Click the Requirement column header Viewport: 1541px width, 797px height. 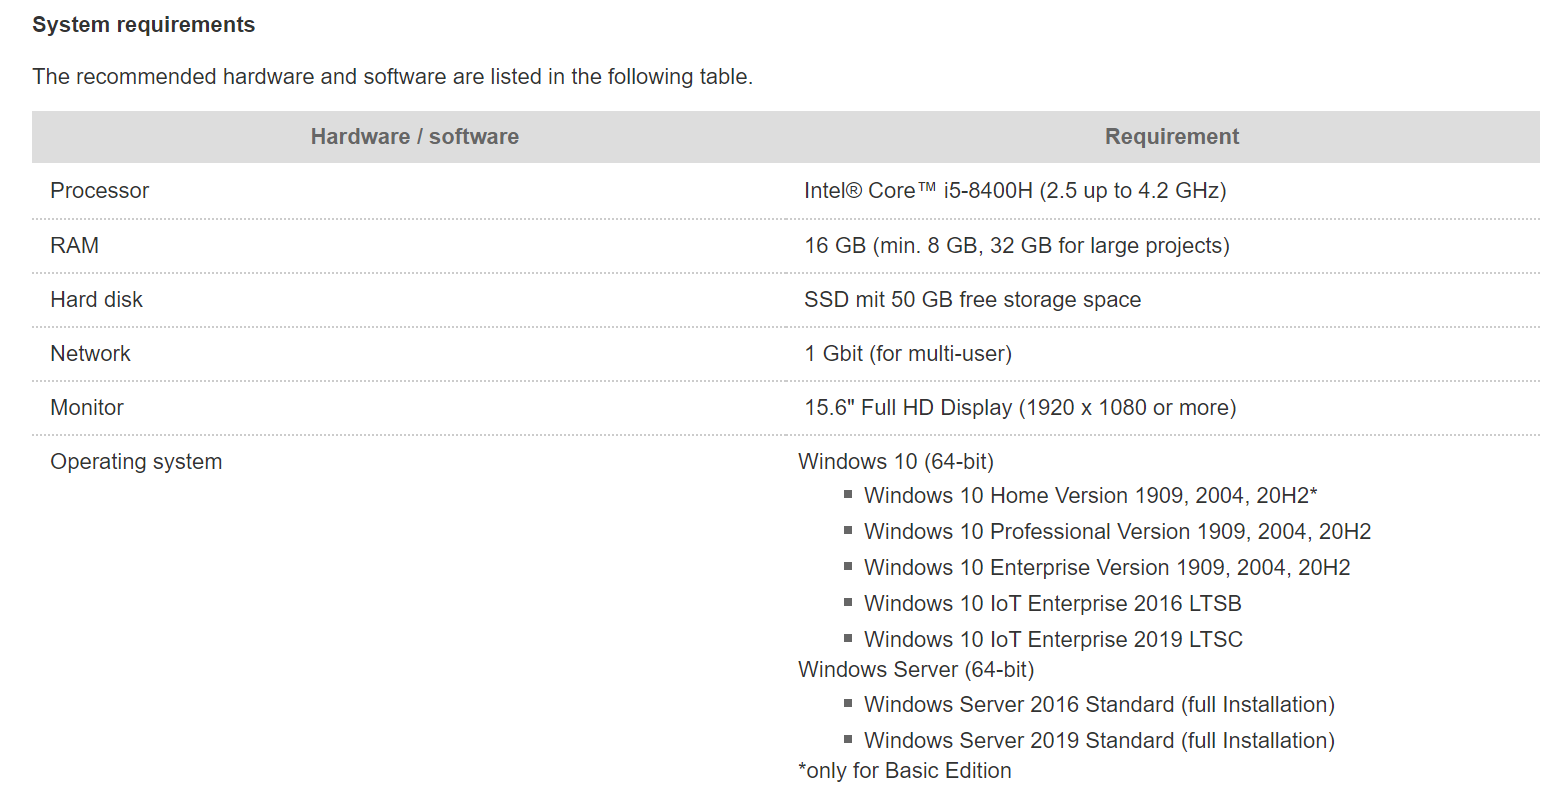point(1171,137)
